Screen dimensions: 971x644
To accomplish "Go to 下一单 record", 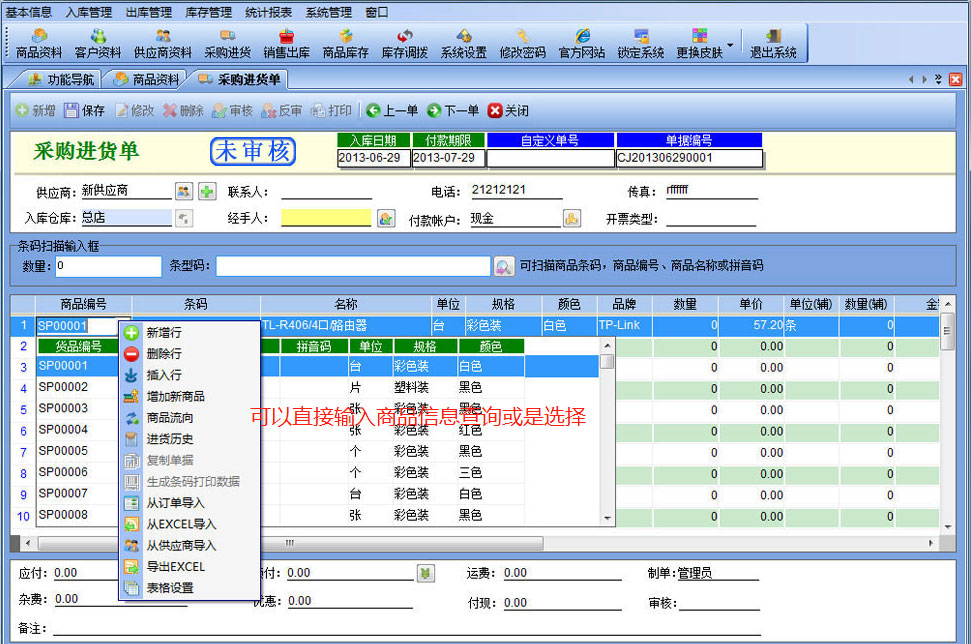I will point(452,111).
